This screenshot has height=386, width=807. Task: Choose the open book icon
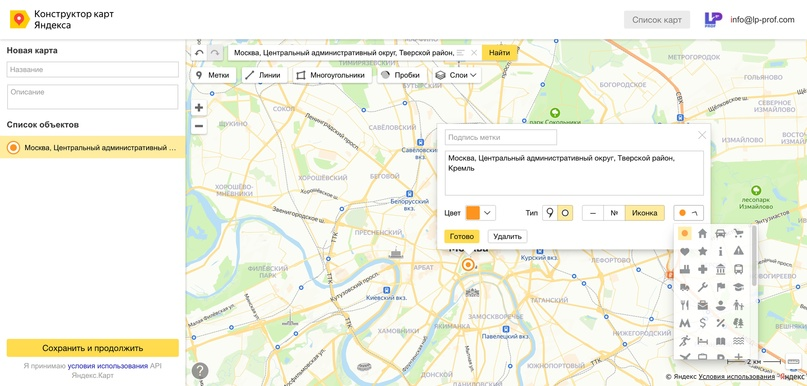click(721, 341)
